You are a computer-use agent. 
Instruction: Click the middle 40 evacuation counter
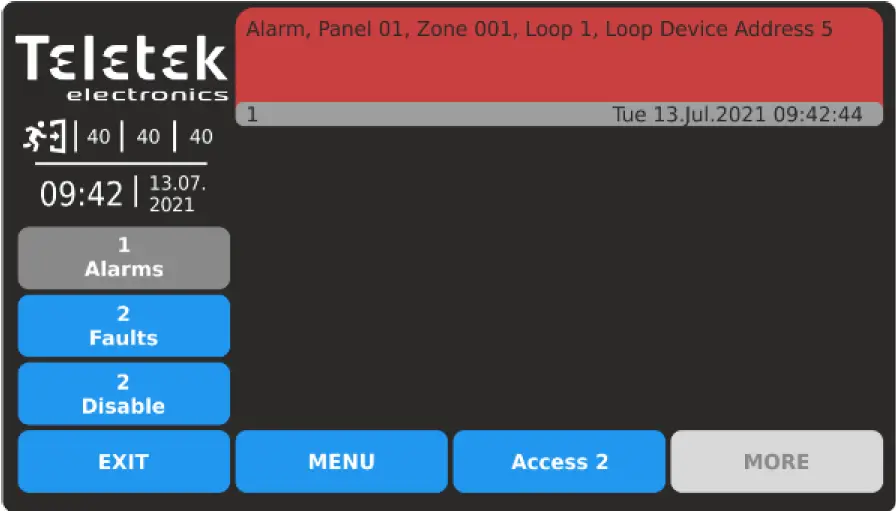click(148, 137)
